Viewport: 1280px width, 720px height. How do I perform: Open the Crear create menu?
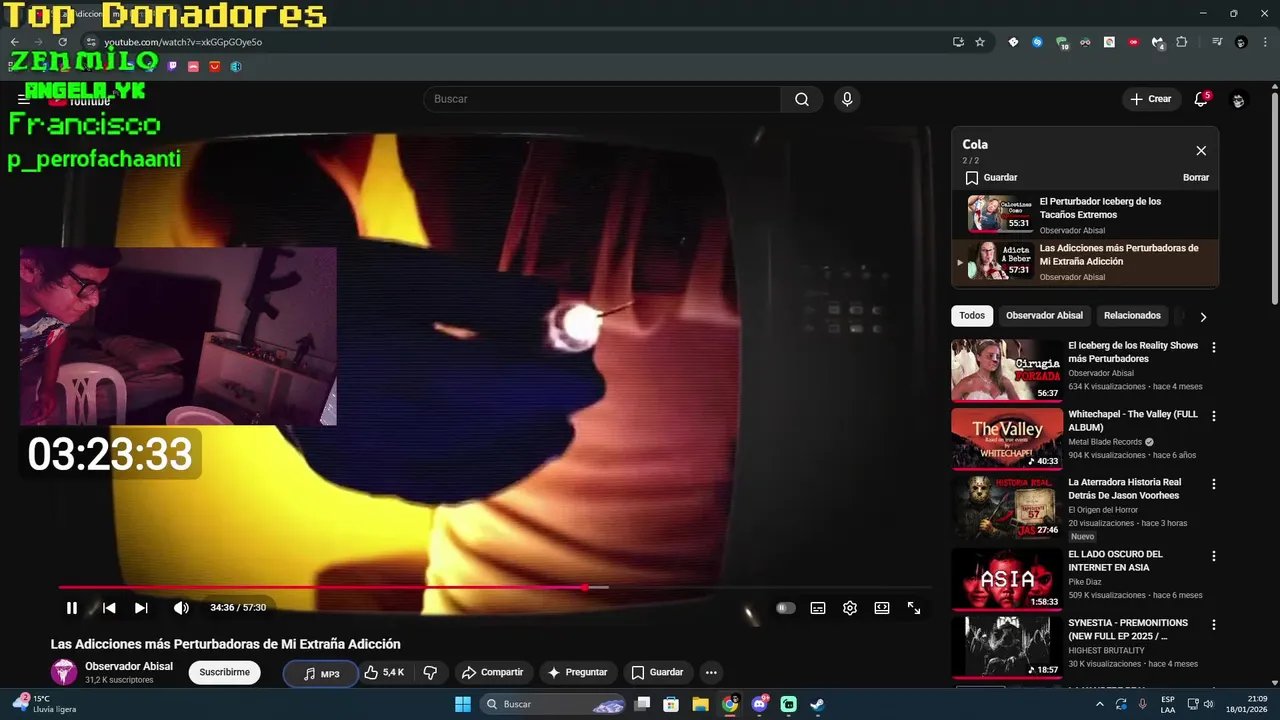coord(1151,99)
